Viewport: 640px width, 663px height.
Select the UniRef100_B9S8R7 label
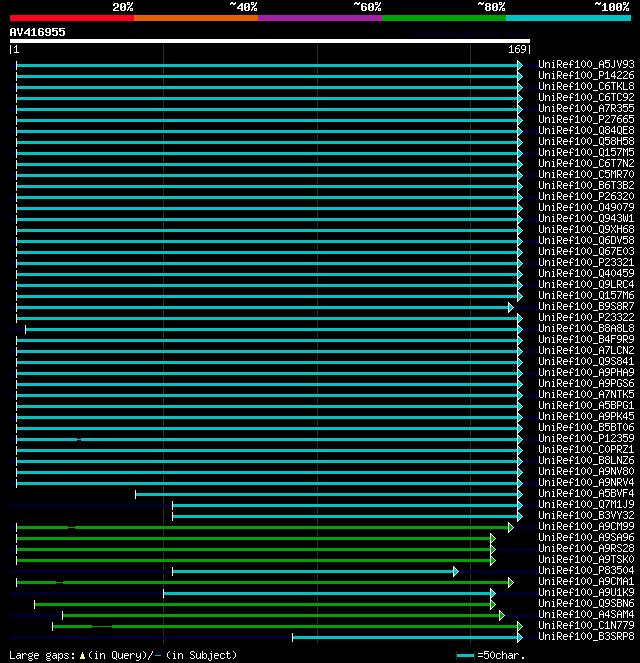pos(586,307)
